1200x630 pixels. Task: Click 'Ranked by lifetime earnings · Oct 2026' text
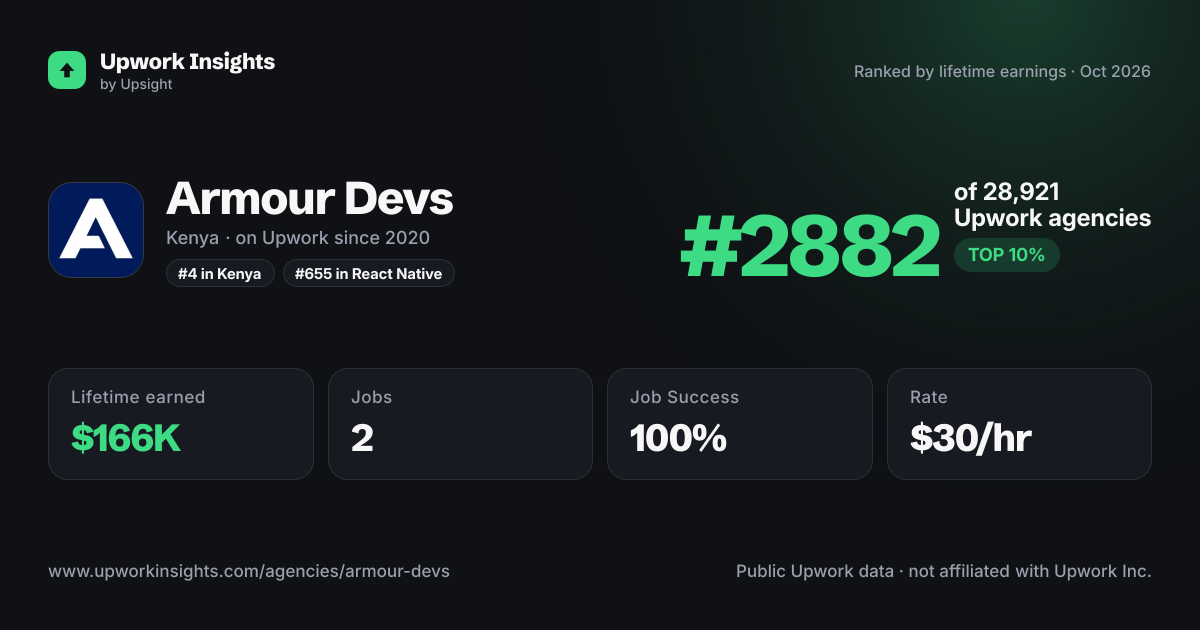[1002, 72]
